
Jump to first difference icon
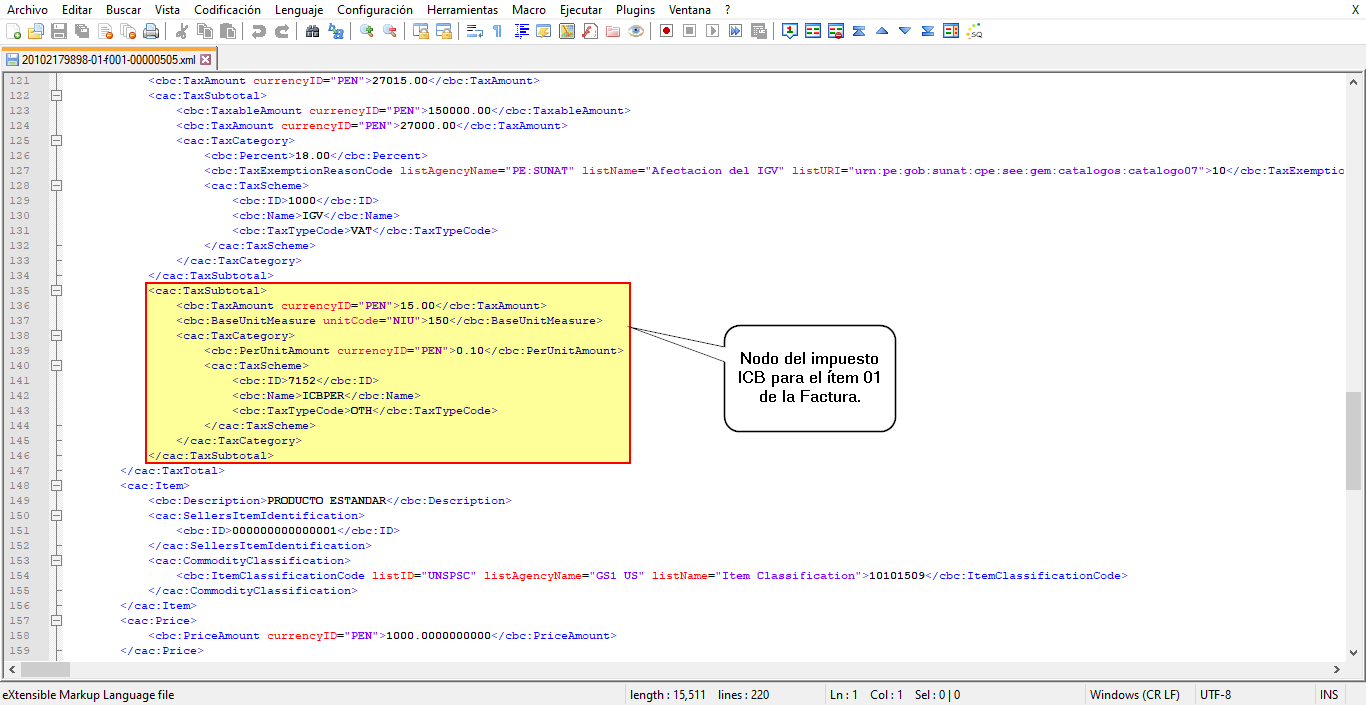[x=858, y=31]
